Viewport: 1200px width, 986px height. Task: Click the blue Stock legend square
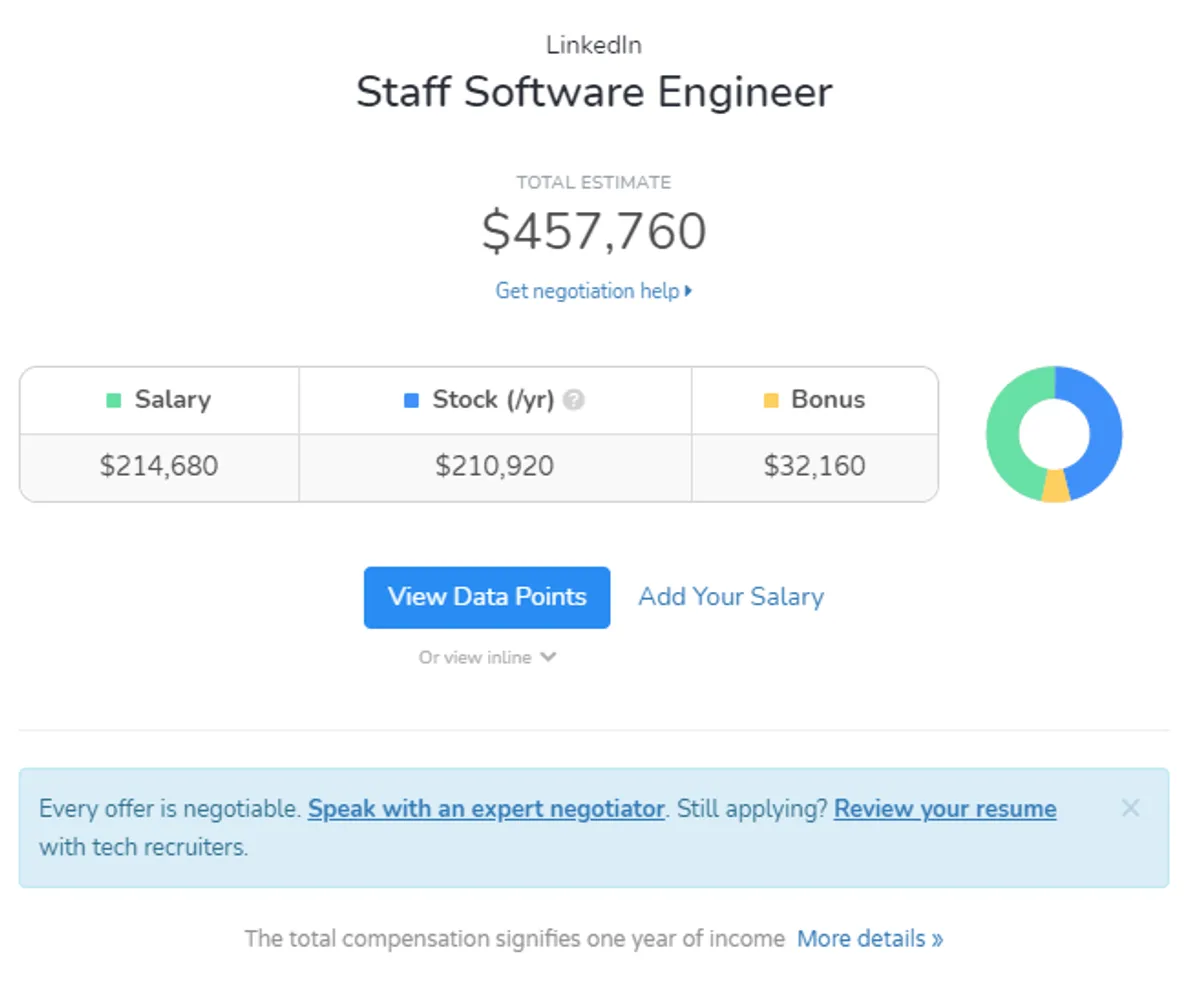(x=411, y=401)
